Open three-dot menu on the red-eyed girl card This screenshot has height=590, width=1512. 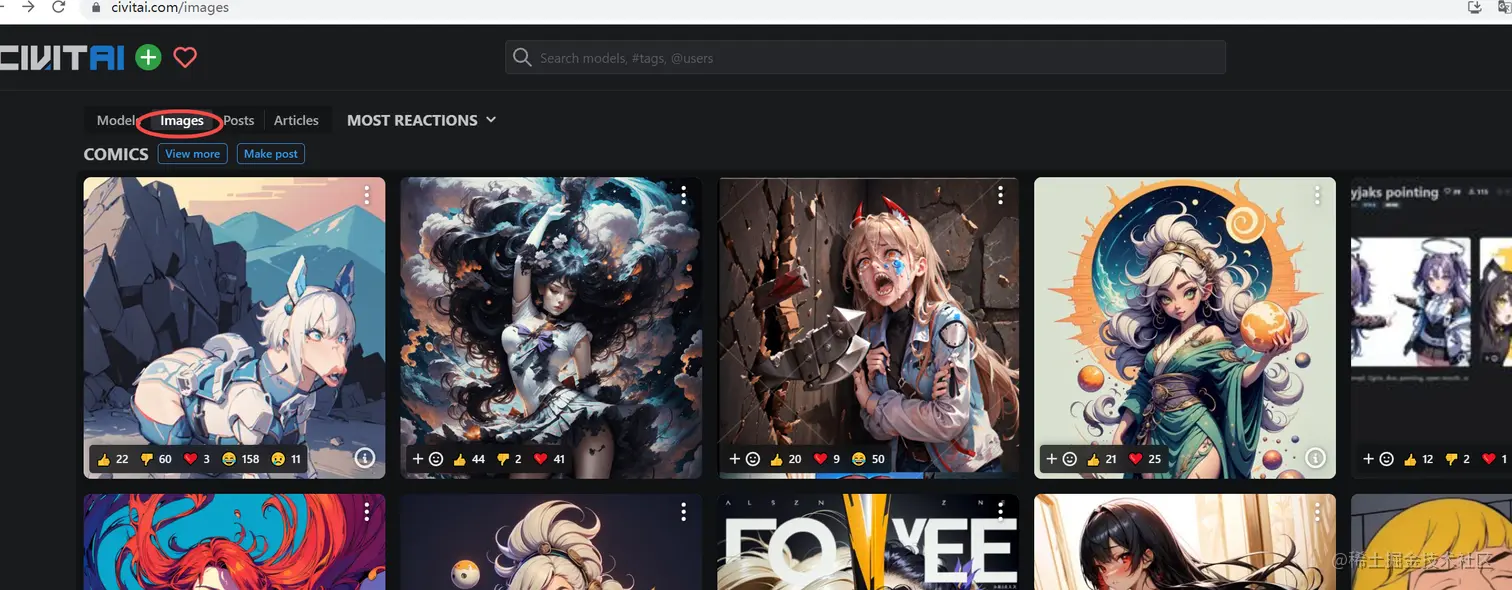1317,512
